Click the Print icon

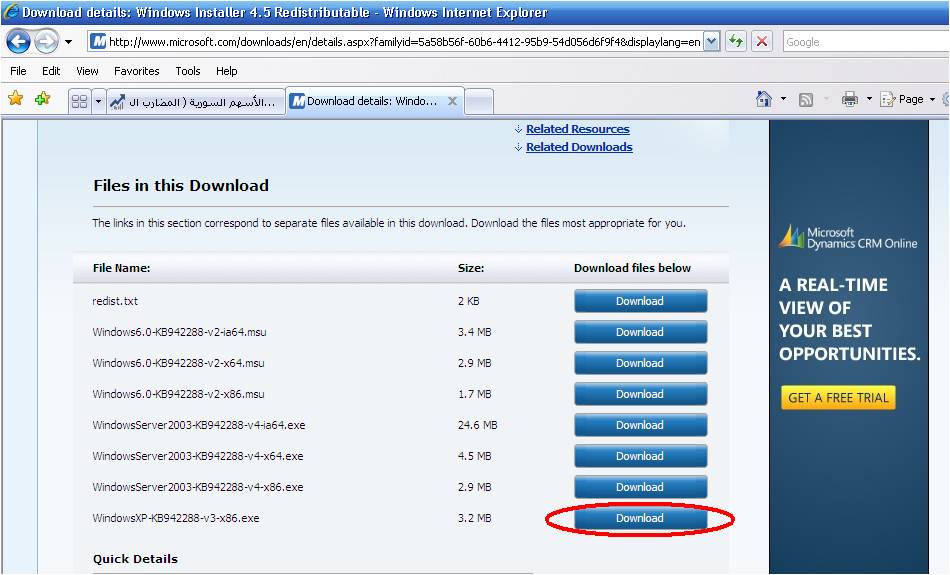(850, 99)
